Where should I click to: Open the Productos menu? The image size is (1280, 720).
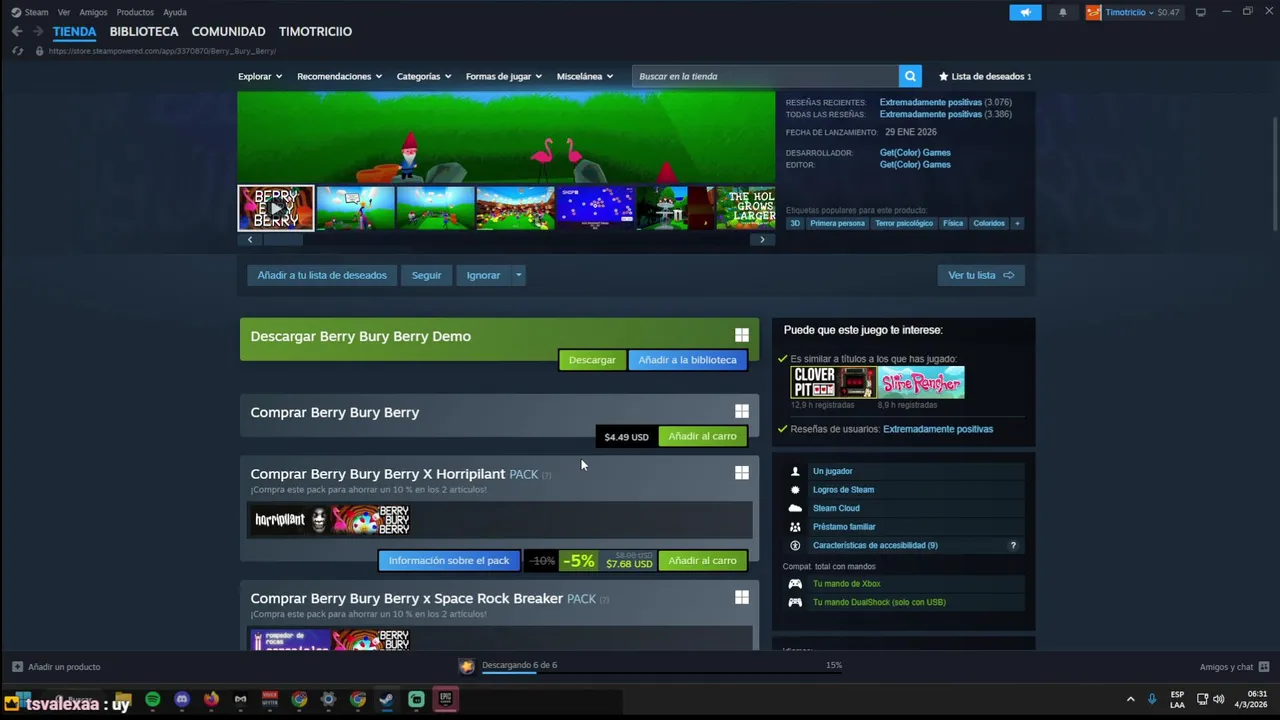135,12
